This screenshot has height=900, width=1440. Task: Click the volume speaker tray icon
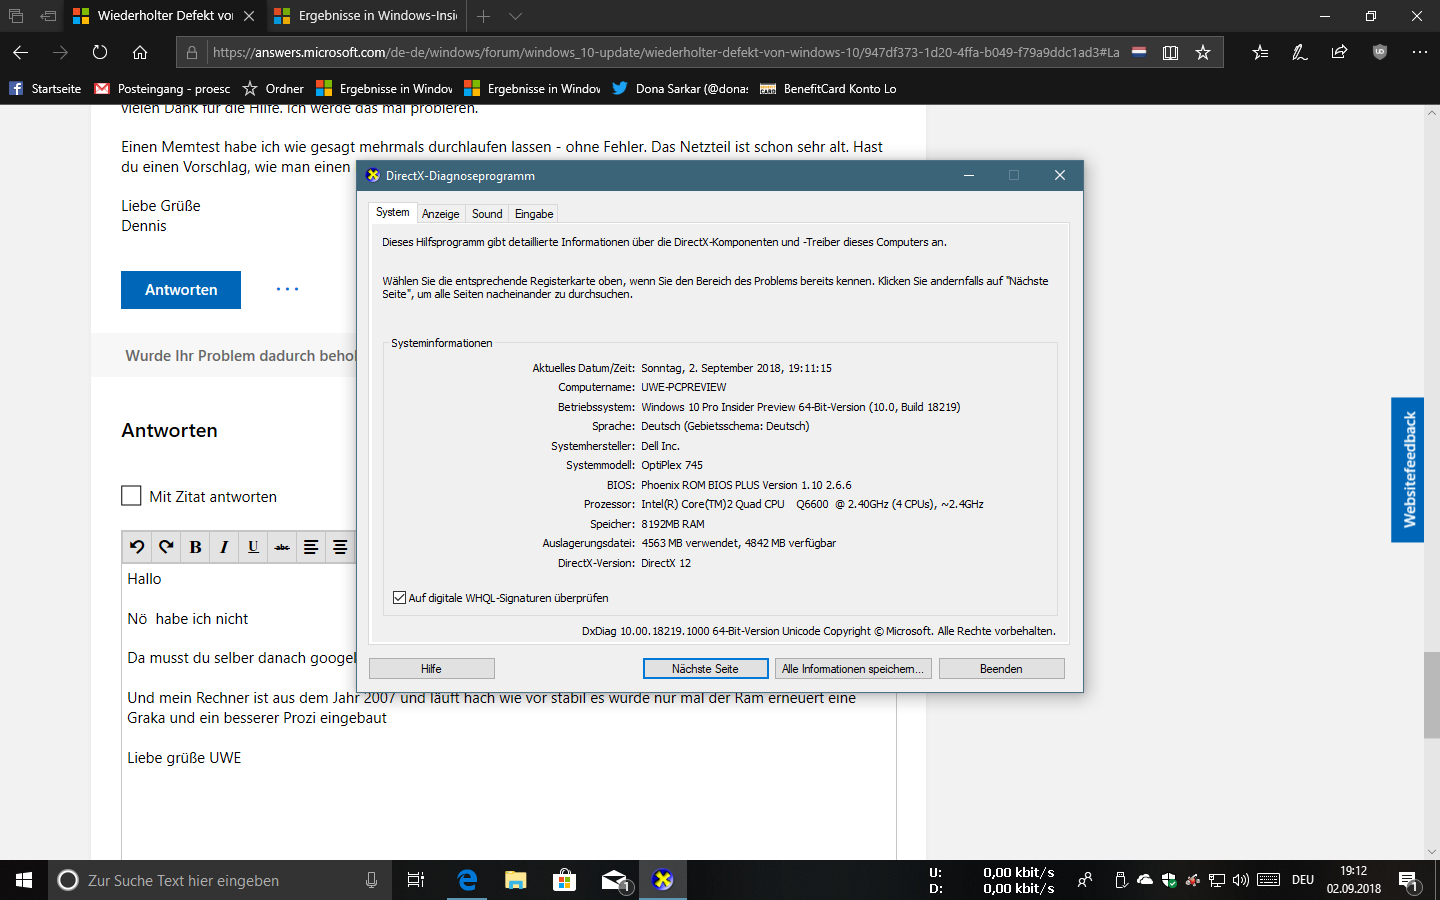point(1241,880)
